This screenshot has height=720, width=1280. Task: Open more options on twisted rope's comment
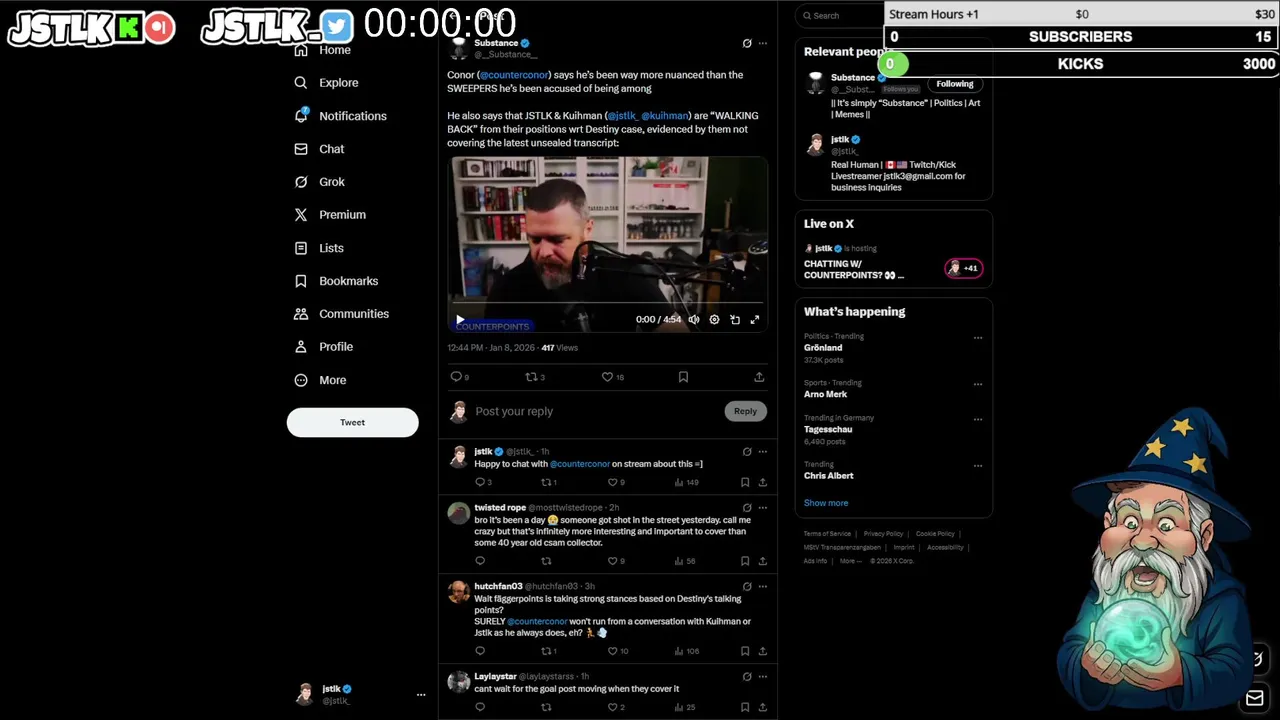pyautogui.click(x=763, y=508)
